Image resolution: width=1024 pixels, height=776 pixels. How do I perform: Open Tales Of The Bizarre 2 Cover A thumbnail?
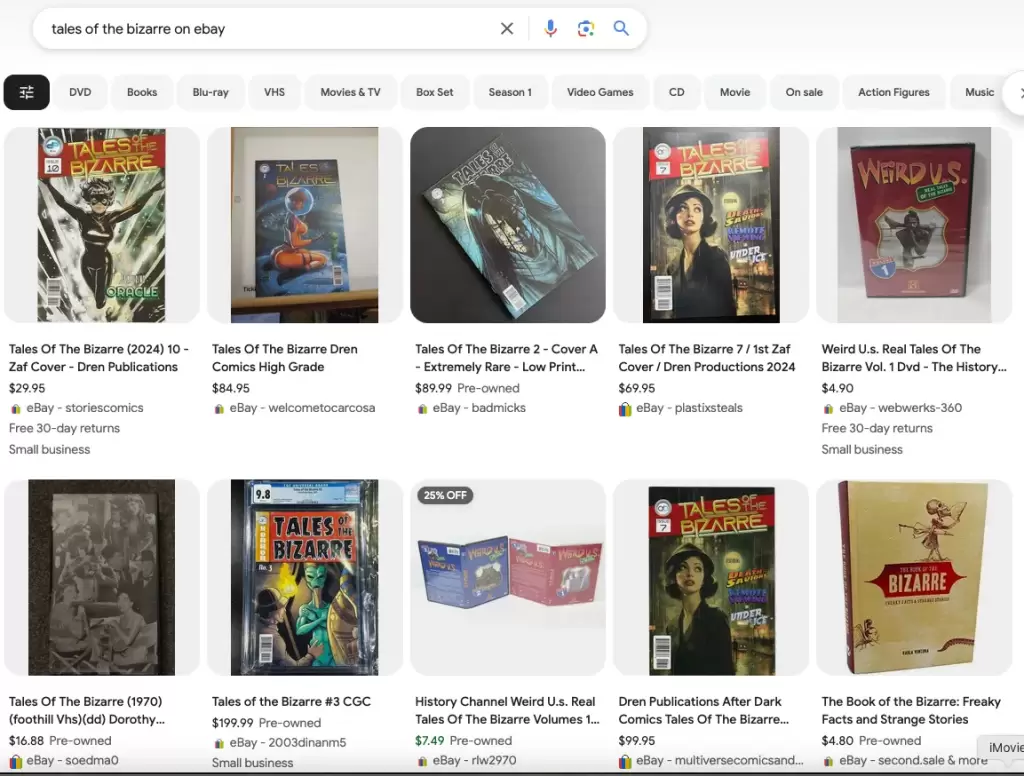(x=508, y=225)
